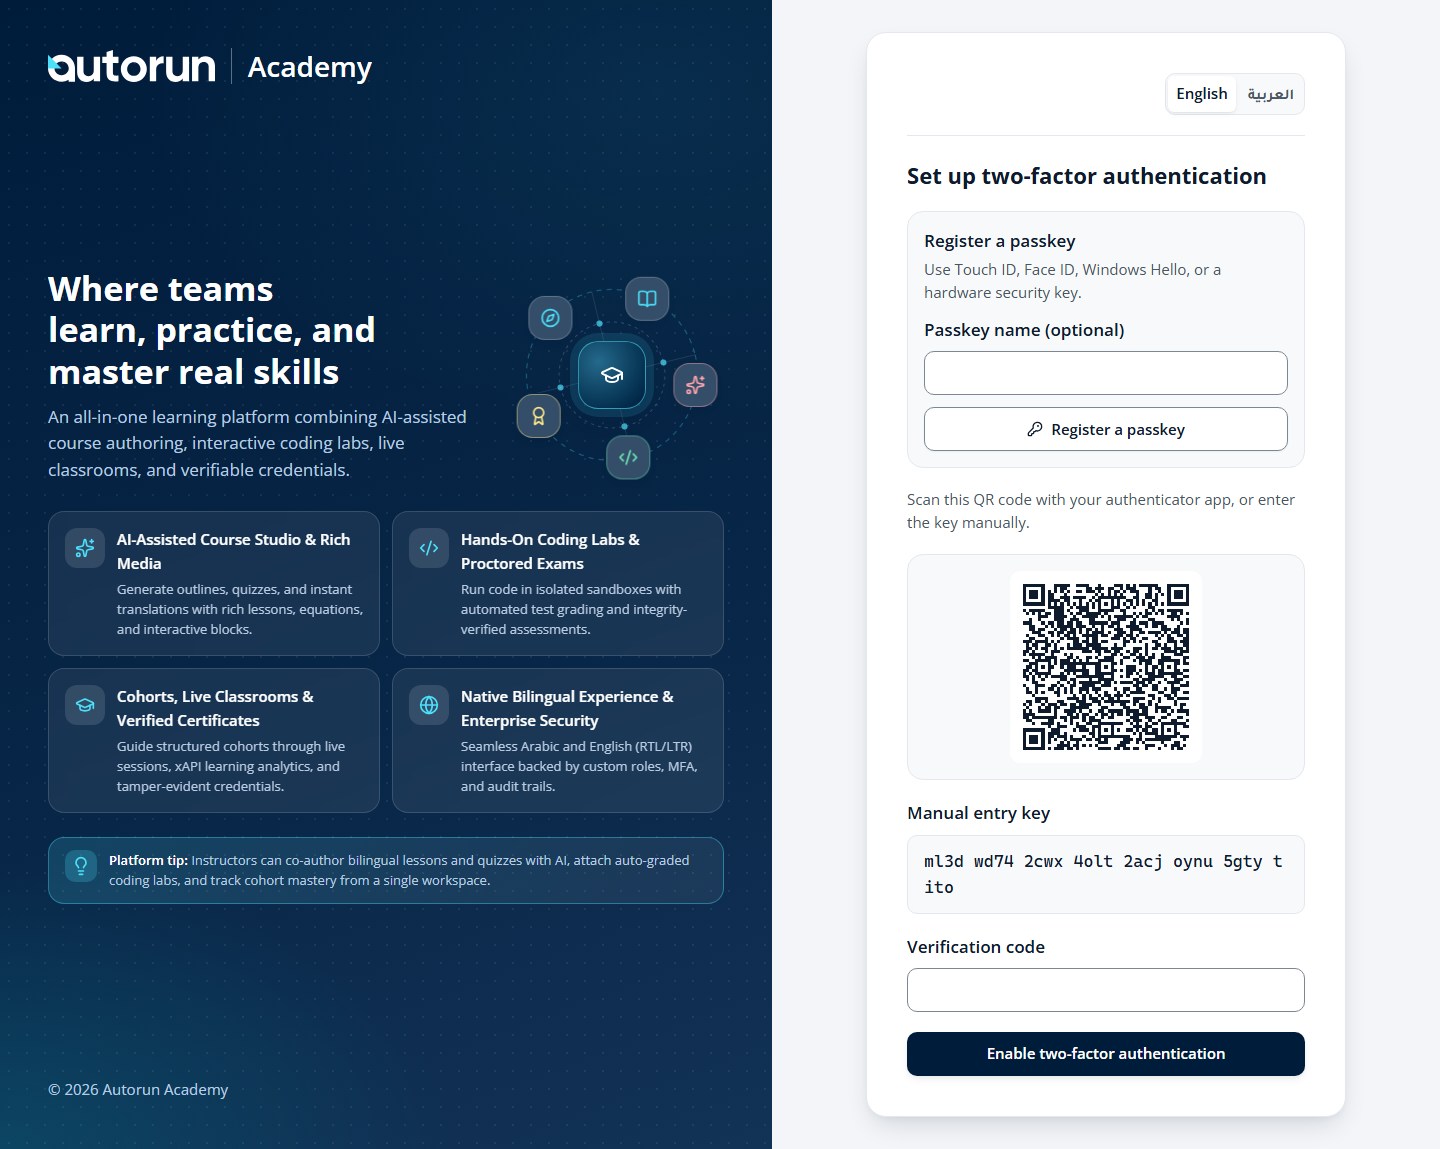Click the open book icon in the hero graphic
Screen dimensions: 1440x1149
pos(647,298)
